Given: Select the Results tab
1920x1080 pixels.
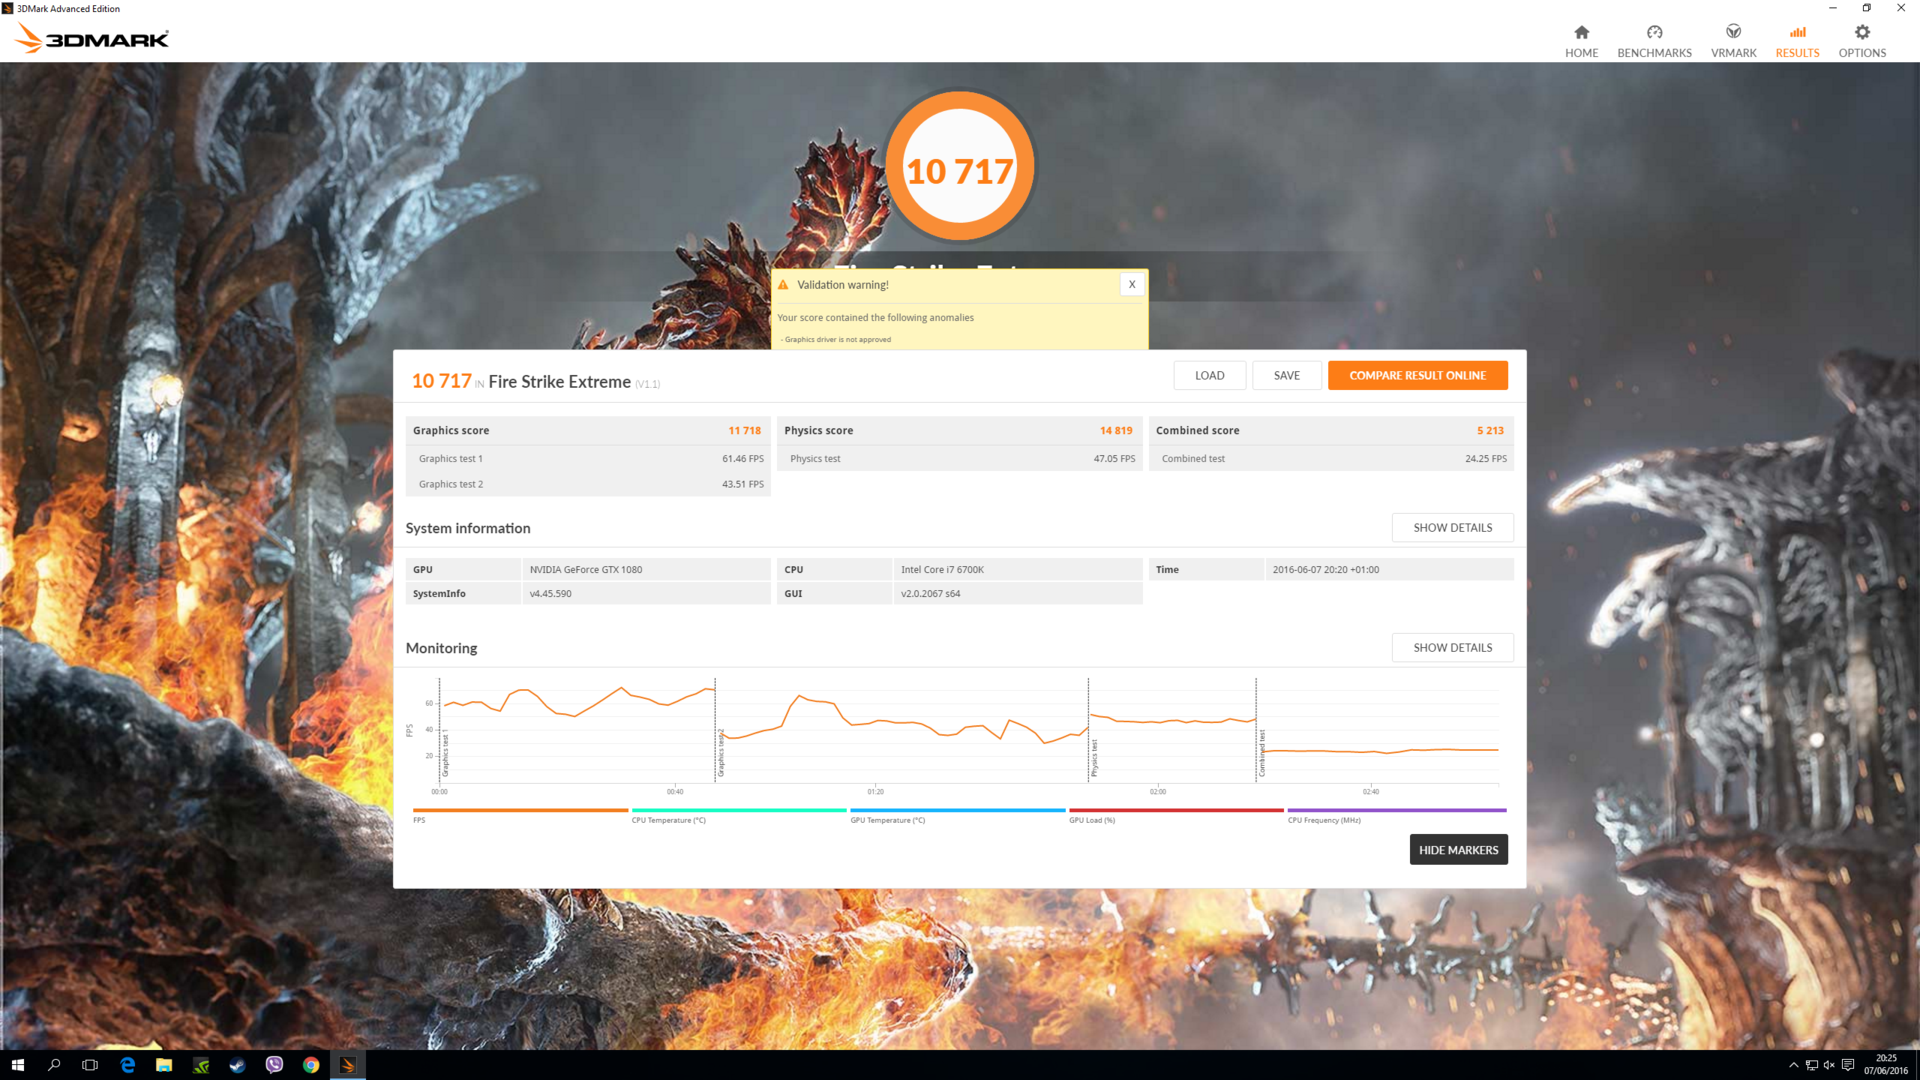Looking at the screenshot, I should click(x=1797, y=41).
